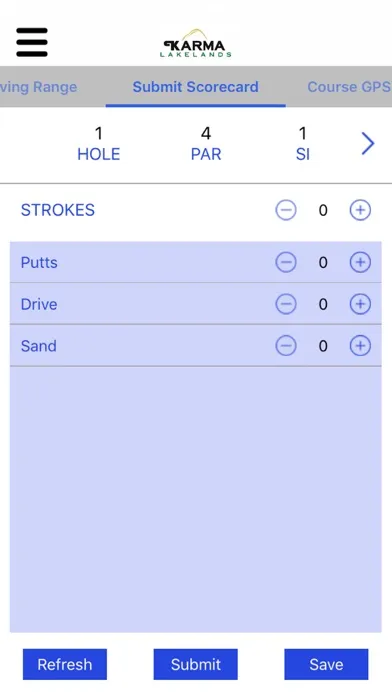Screen dimensions: 392x696
Task: Tap the HOLE number label
Action: click(x=99, y=154)
